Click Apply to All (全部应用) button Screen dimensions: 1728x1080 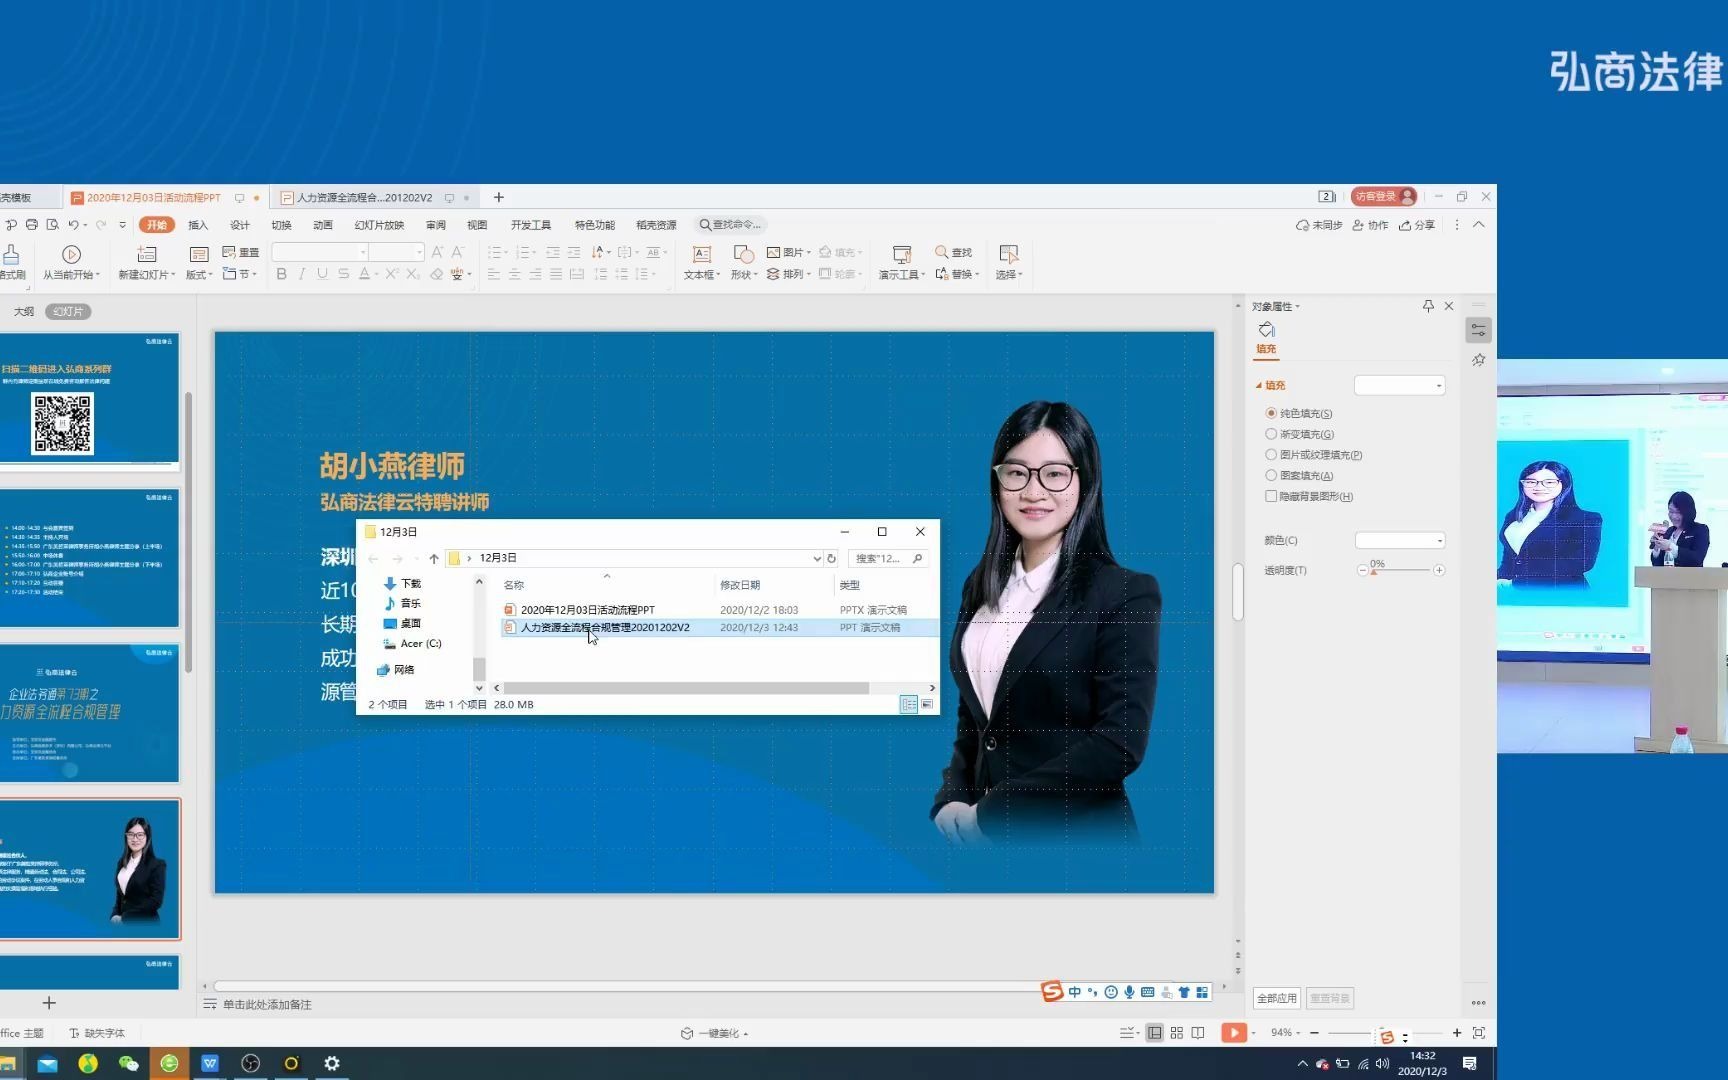pos(1276,998)
